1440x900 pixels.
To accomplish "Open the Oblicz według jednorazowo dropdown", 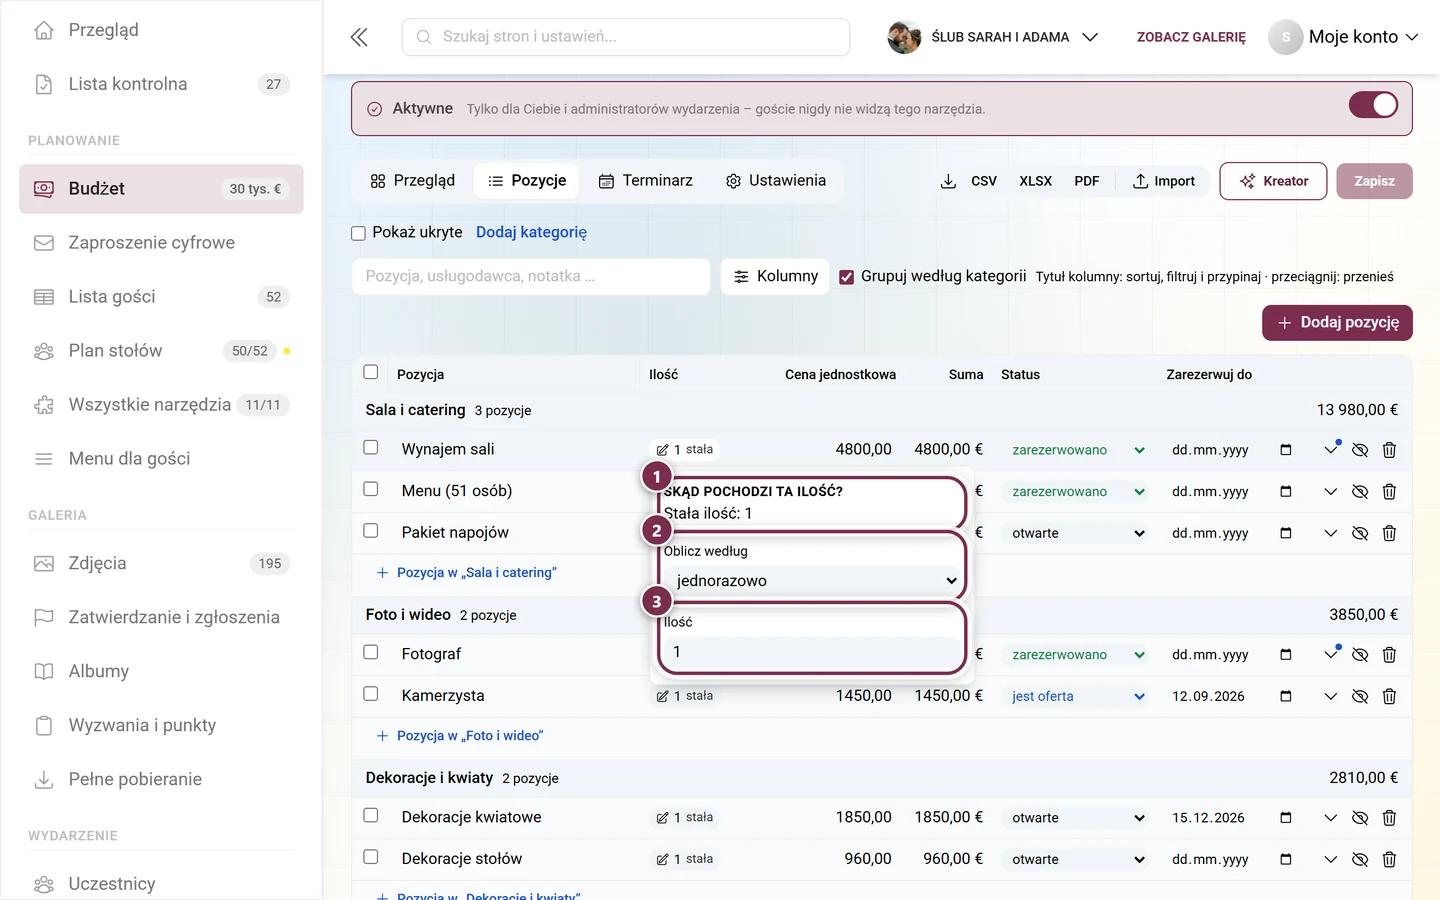I will [x=812, y=581].
